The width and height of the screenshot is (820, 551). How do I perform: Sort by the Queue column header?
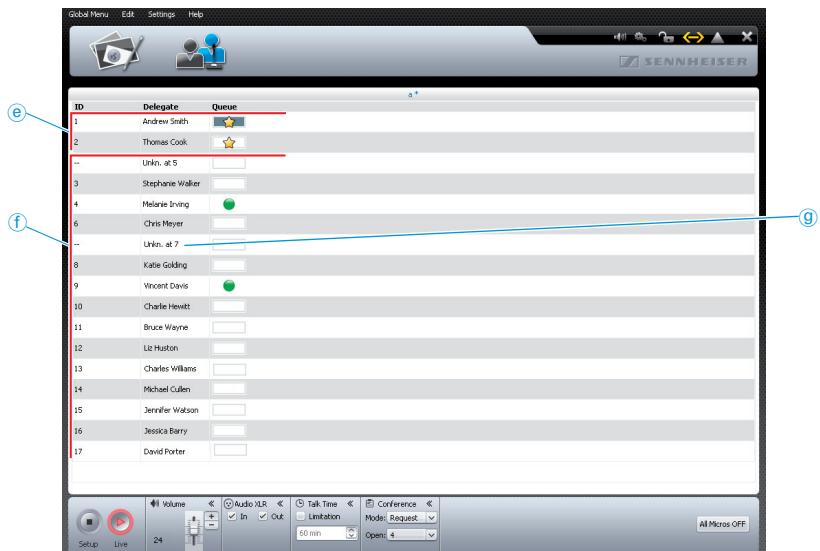224,107
